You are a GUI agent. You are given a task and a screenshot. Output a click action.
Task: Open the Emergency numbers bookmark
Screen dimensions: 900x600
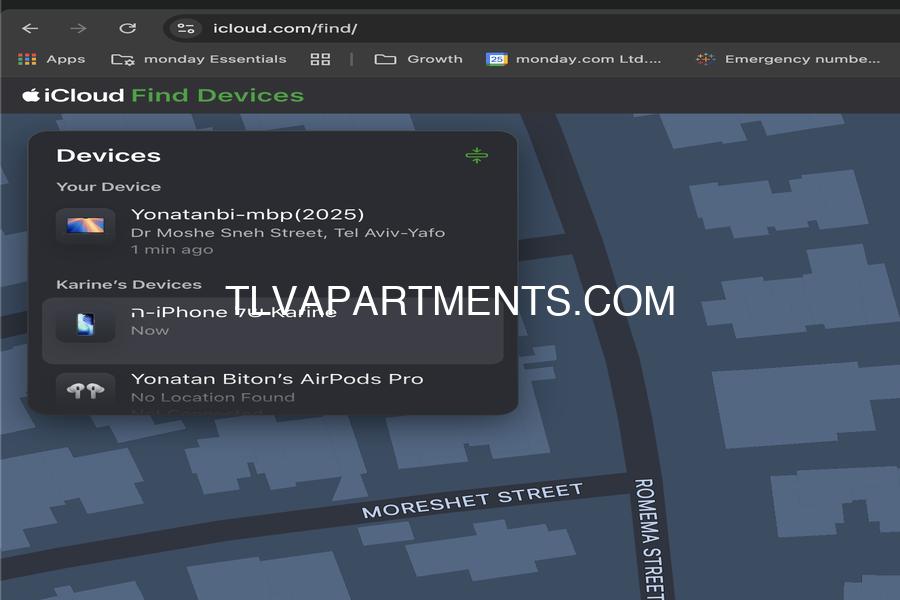point(788,59)
